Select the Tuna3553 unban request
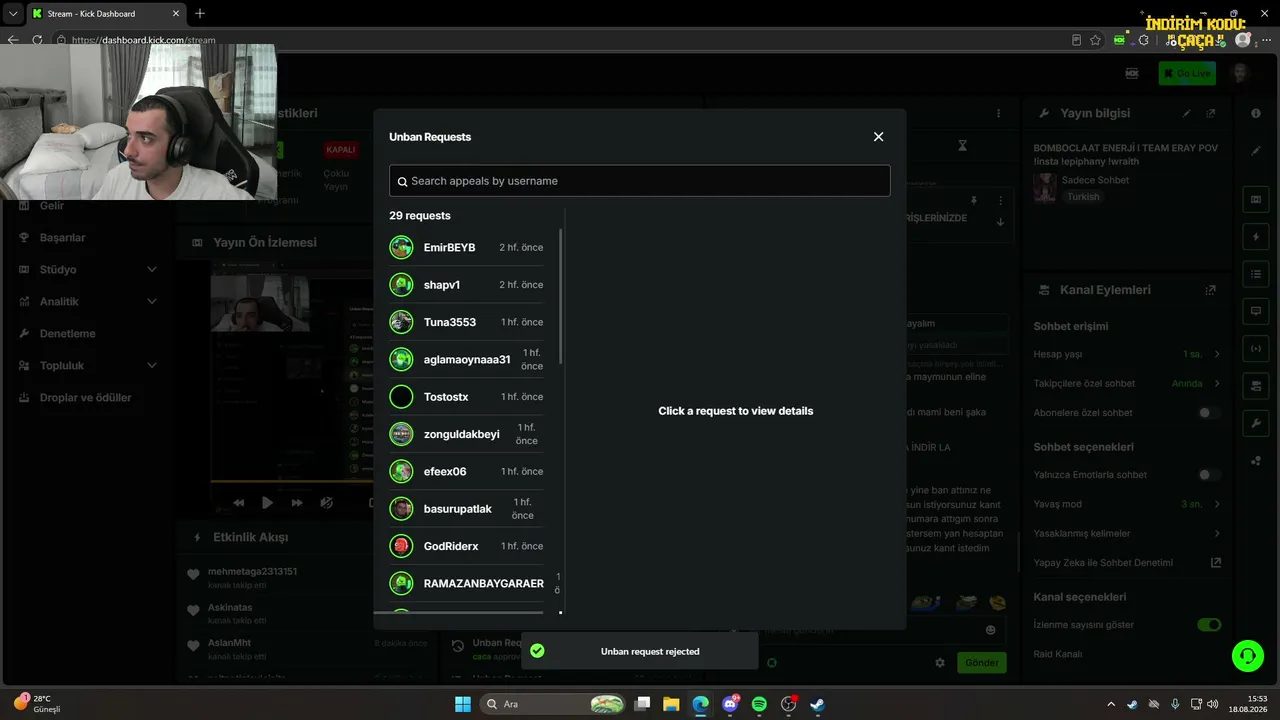This screenshot has width=1280, height=720. pyautogui.click(x=467, y=322)
